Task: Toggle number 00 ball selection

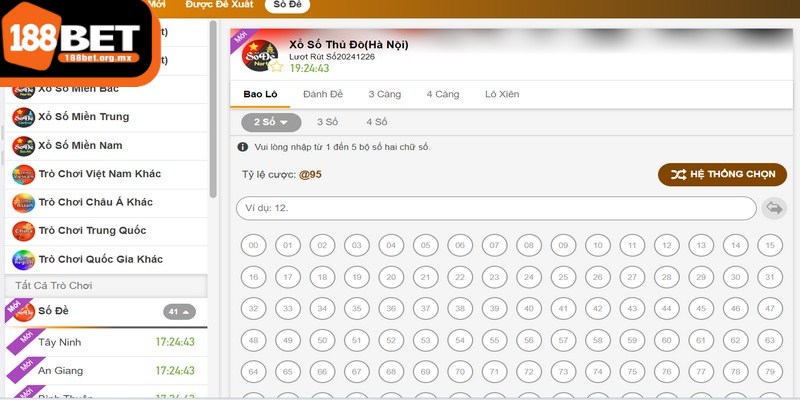Action: pos(254,245)
